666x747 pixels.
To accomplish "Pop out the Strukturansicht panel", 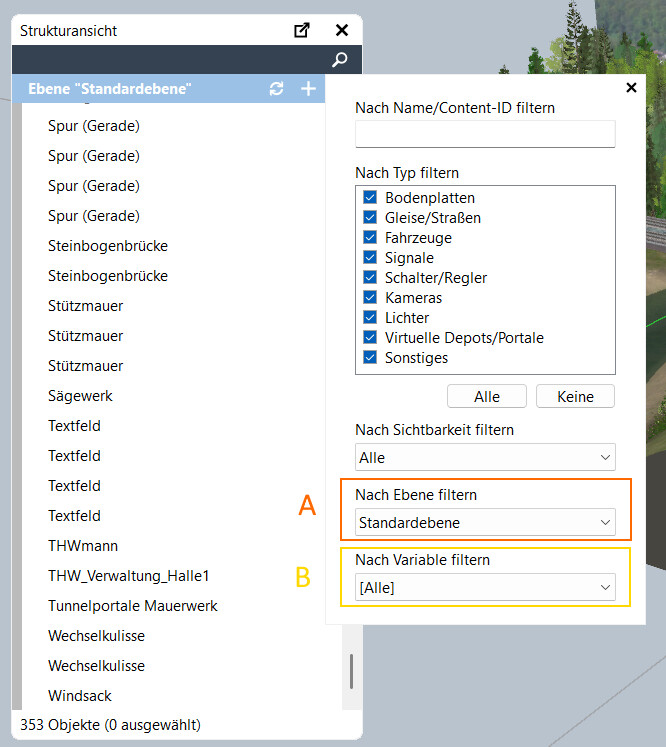I will pyautogui.click(x=302, y=31).
